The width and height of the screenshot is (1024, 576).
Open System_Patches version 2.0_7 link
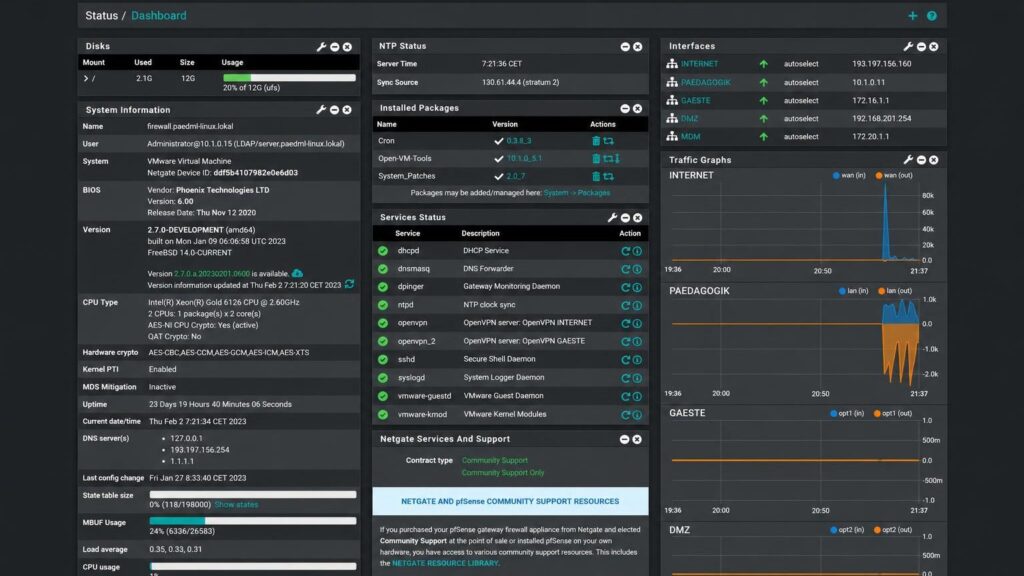(516, 176)
